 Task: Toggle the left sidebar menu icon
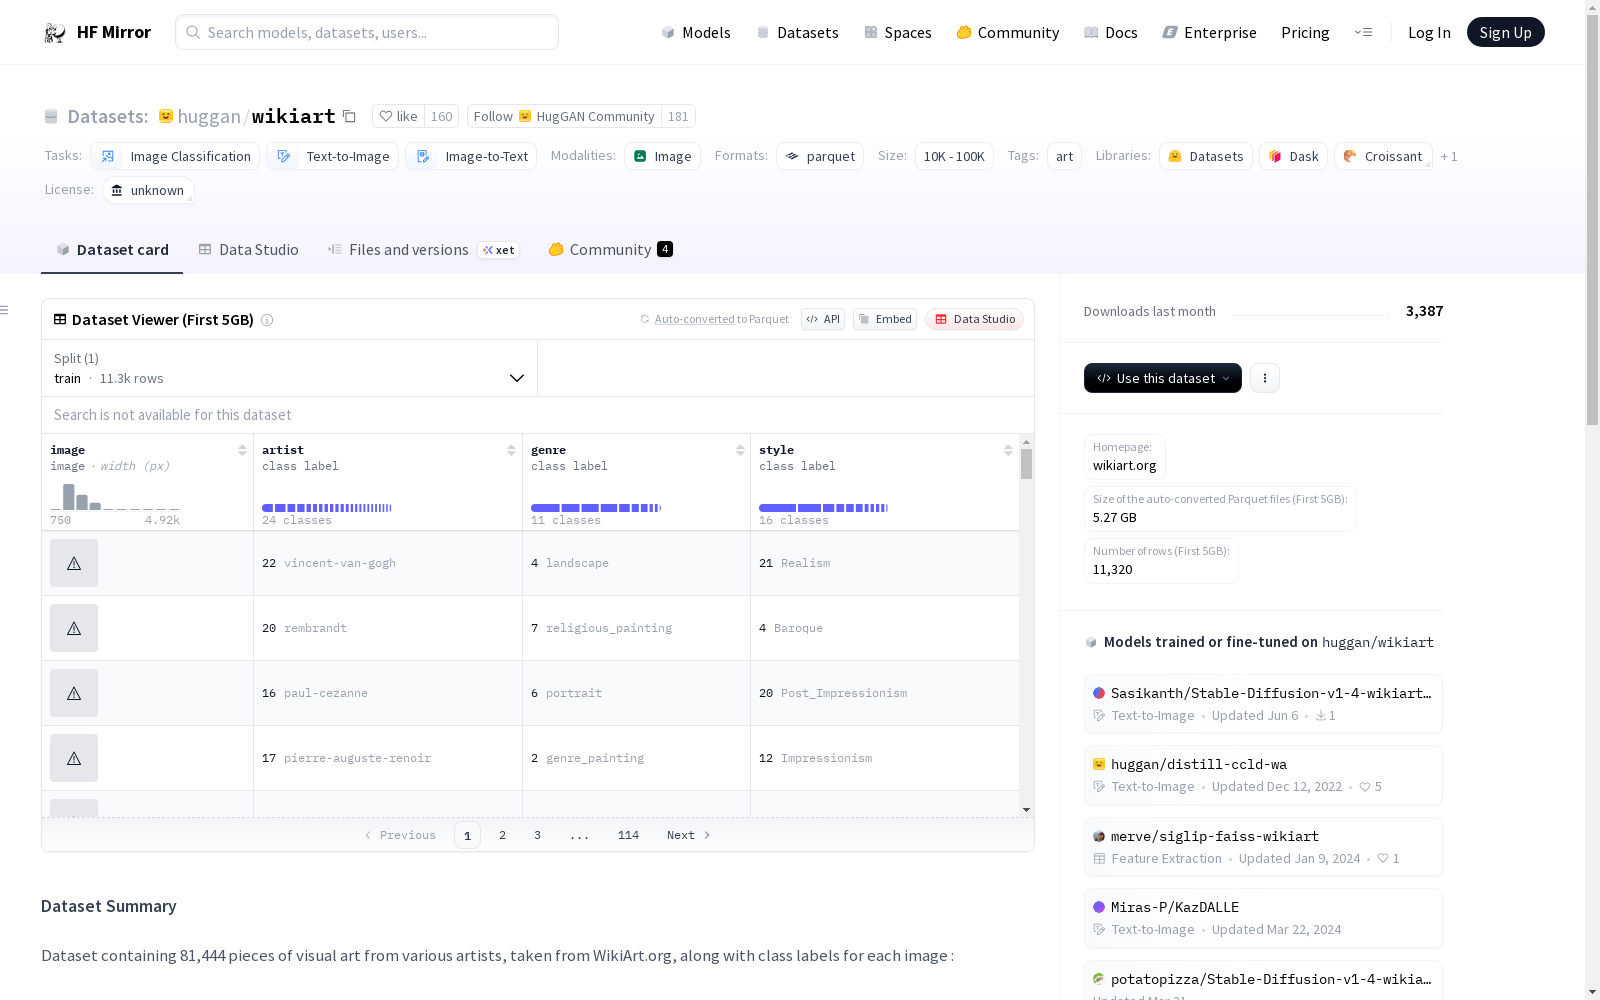coord(4,310)
